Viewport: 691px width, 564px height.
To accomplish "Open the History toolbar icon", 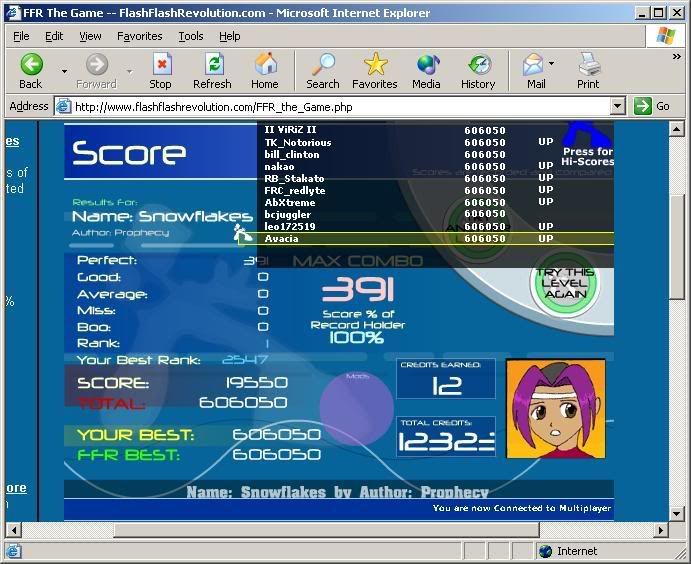I will [478, 66].
